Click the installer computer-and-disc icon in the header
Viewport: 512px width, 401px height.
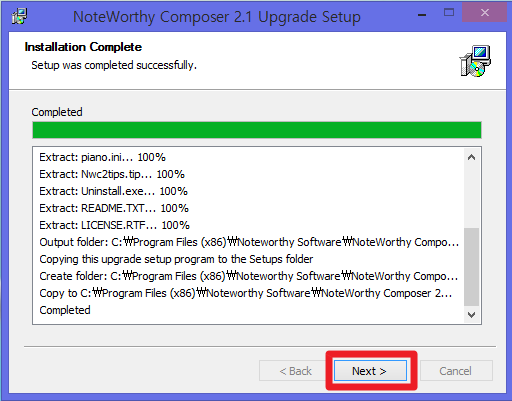tap(475, 61)
